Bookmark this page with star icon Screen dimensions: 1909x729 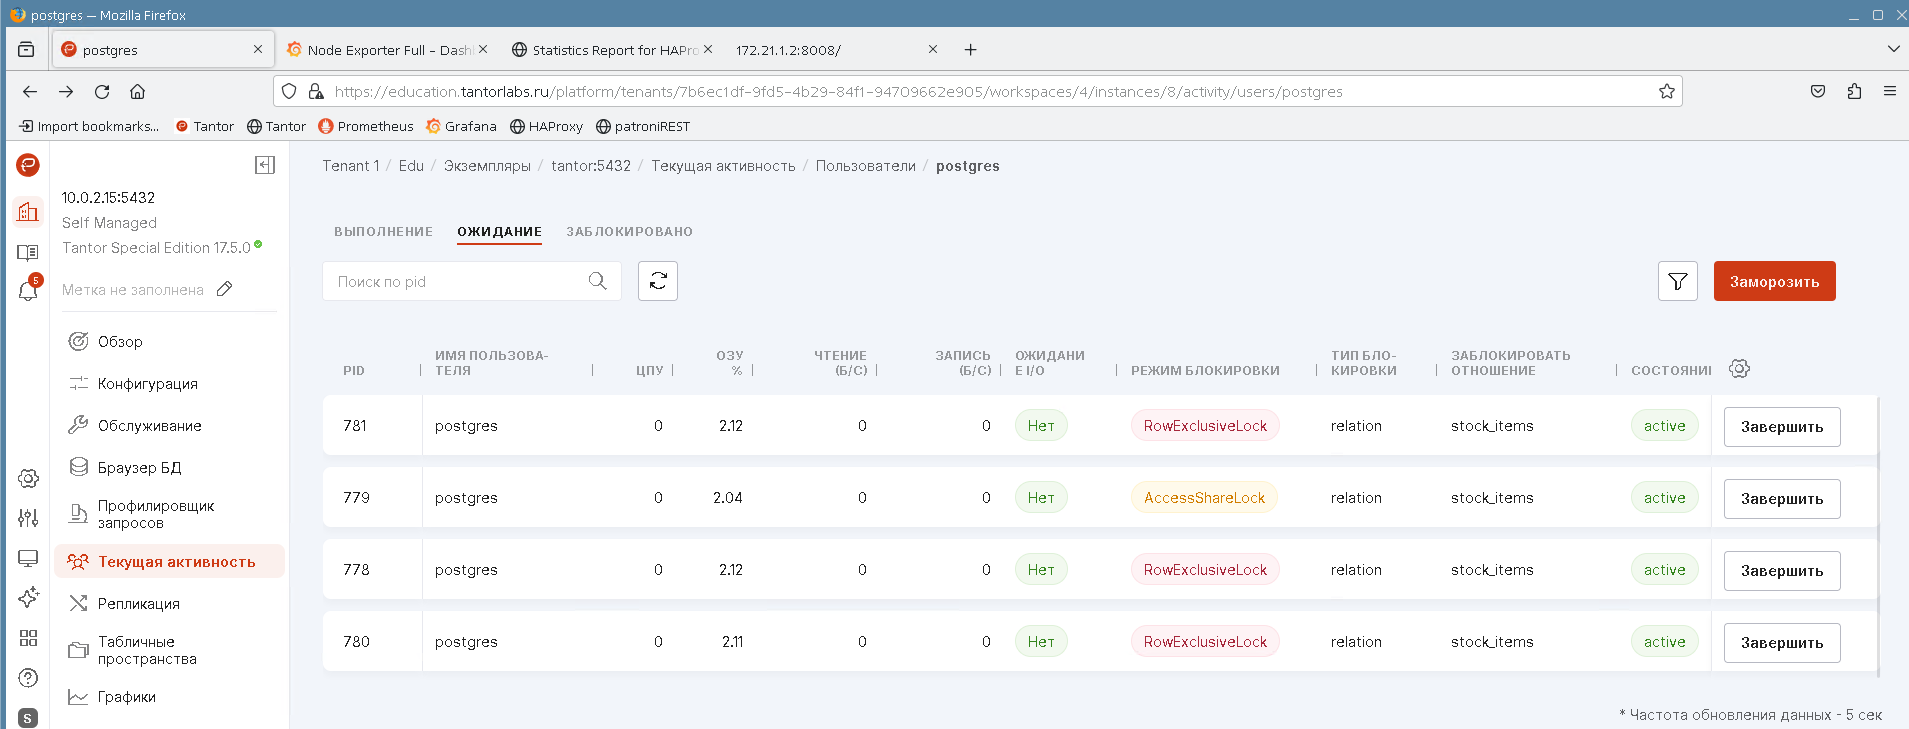pyautogui.click(x=1667, y=92)
